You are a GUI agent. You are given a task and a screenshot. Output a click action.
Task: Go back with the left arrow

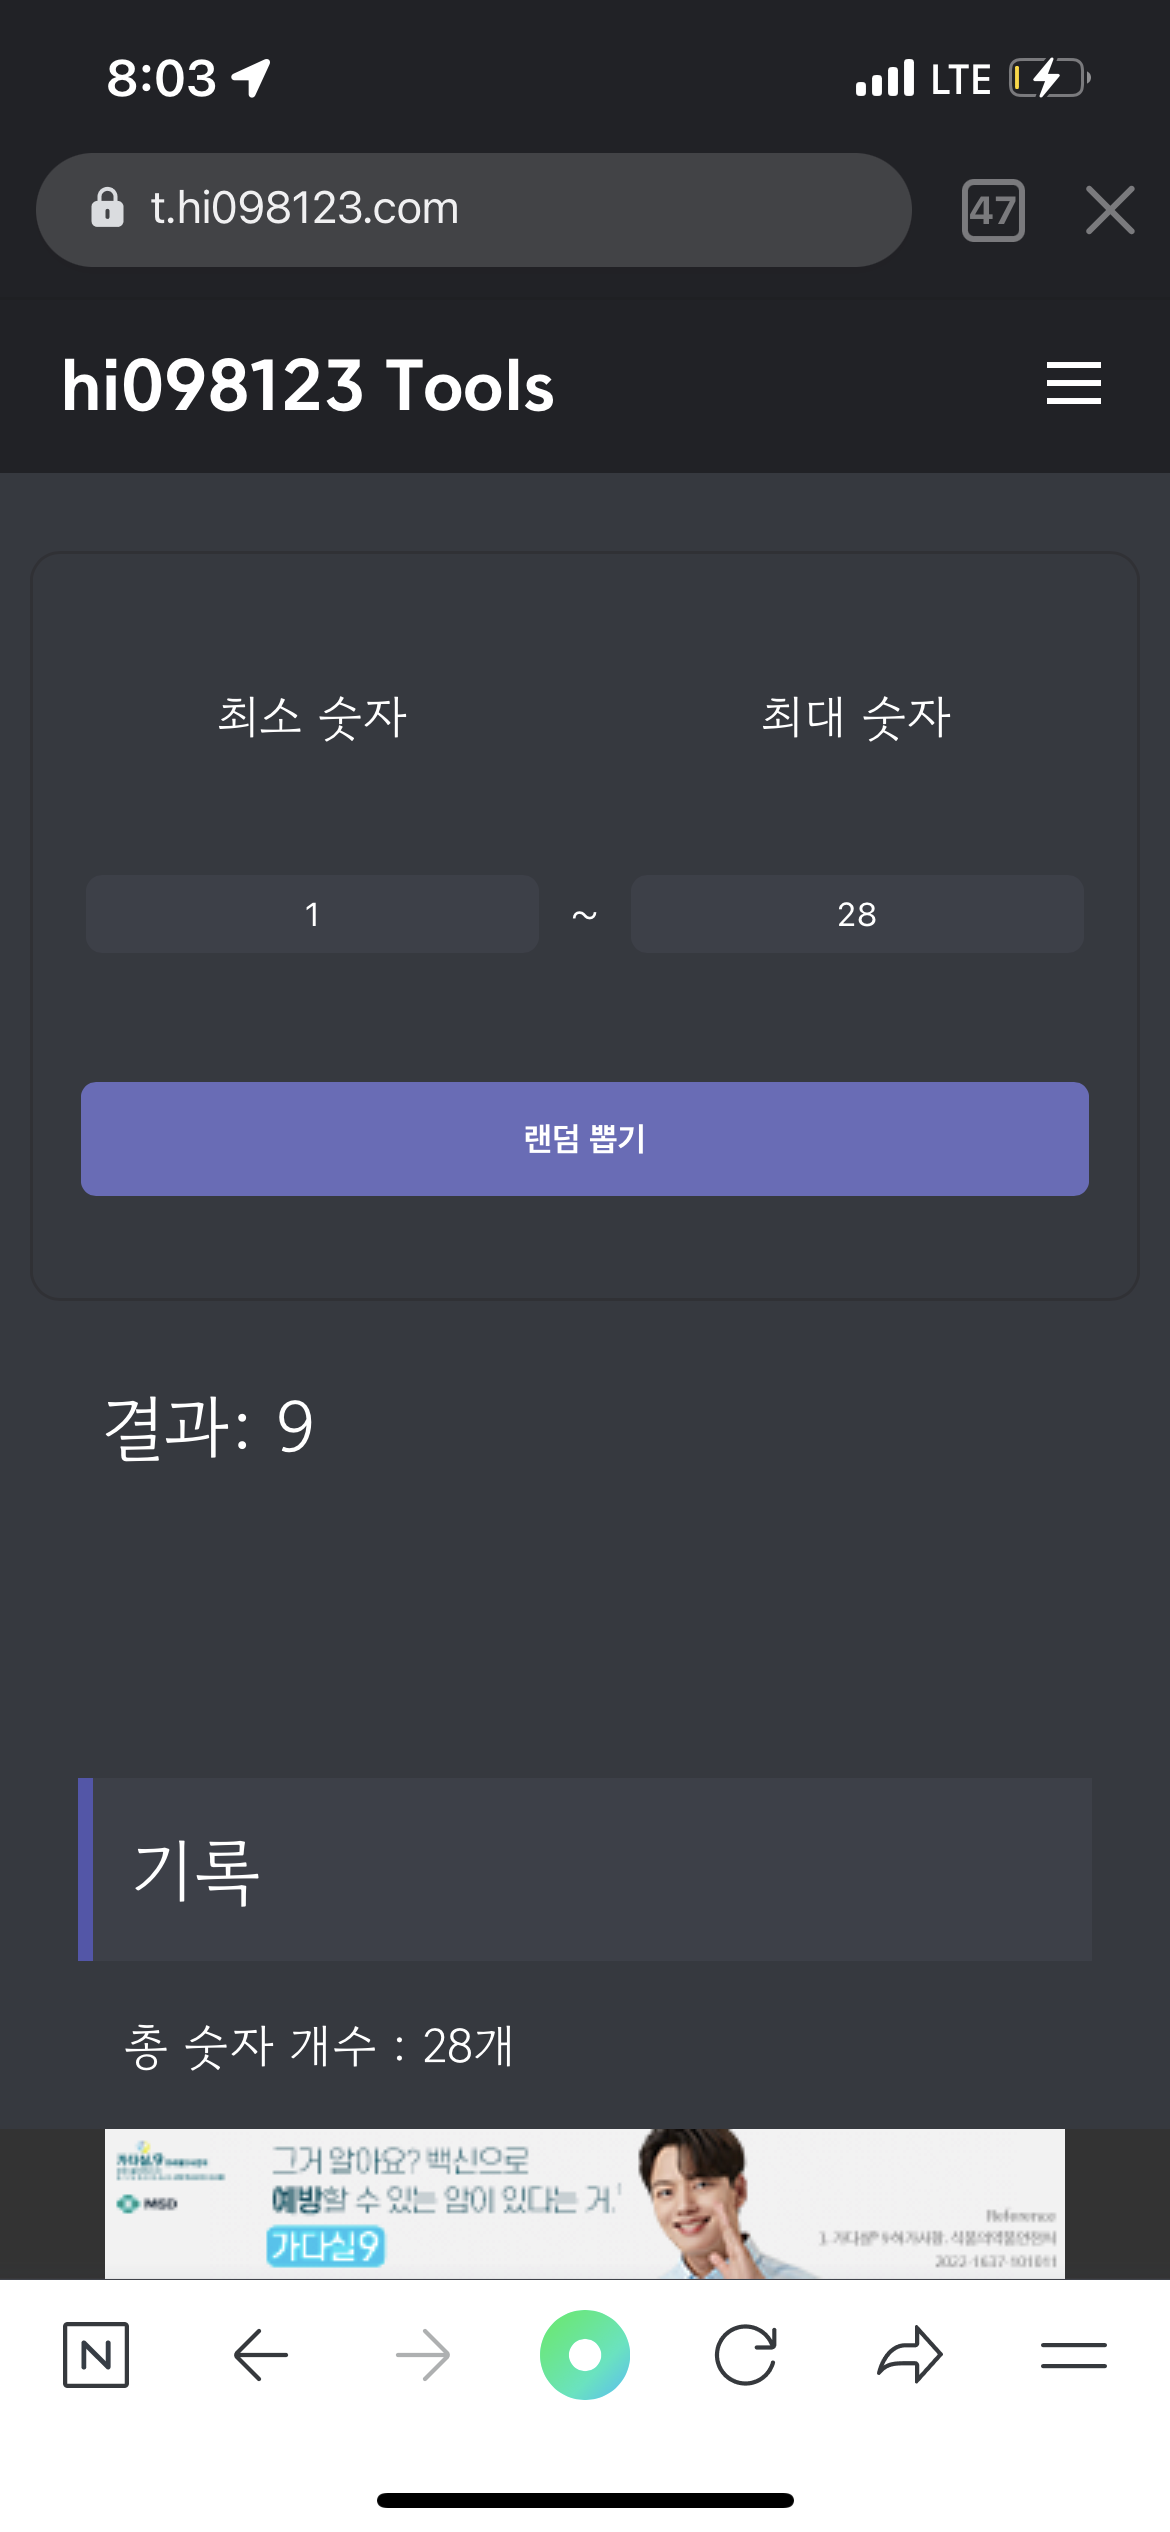pos(260,2354)
